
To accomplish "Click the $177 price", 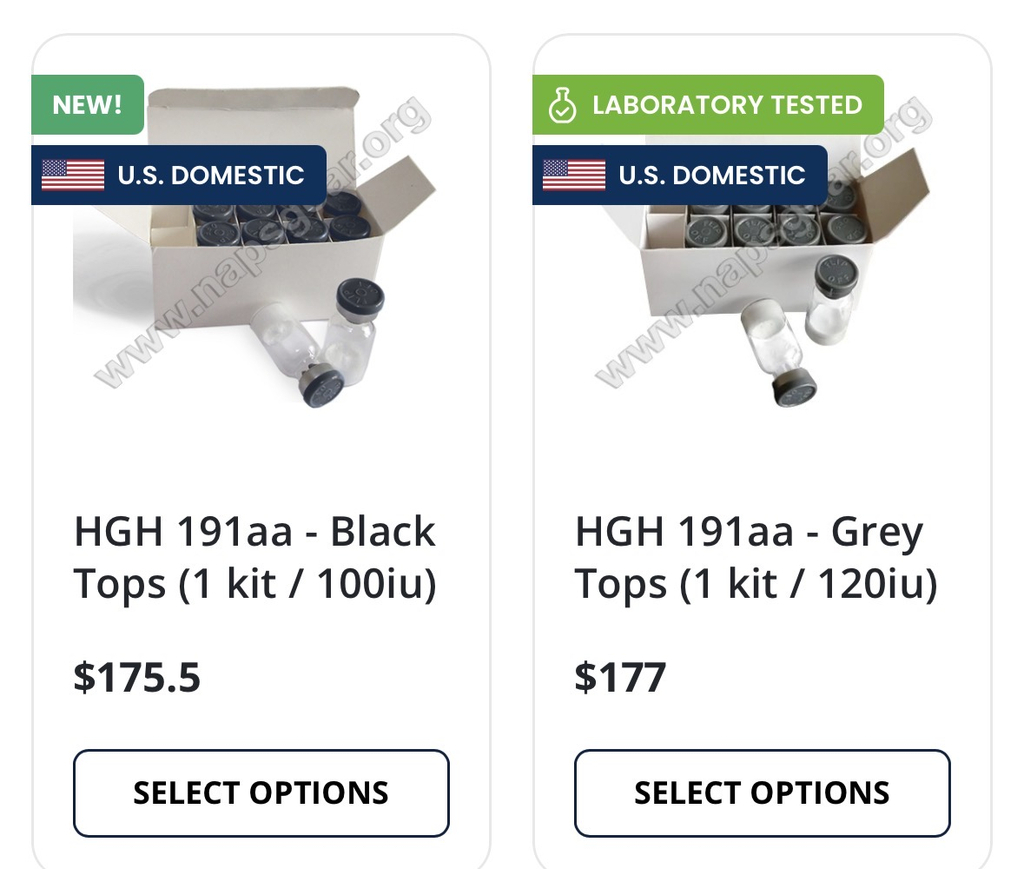I will coord(620,678).
